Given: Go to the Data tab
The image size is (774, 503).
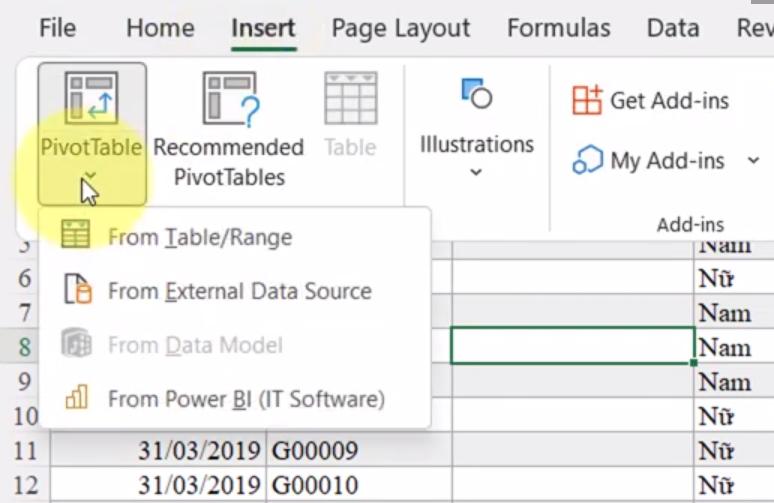Looking at the screenshot, I should [673, 28].
